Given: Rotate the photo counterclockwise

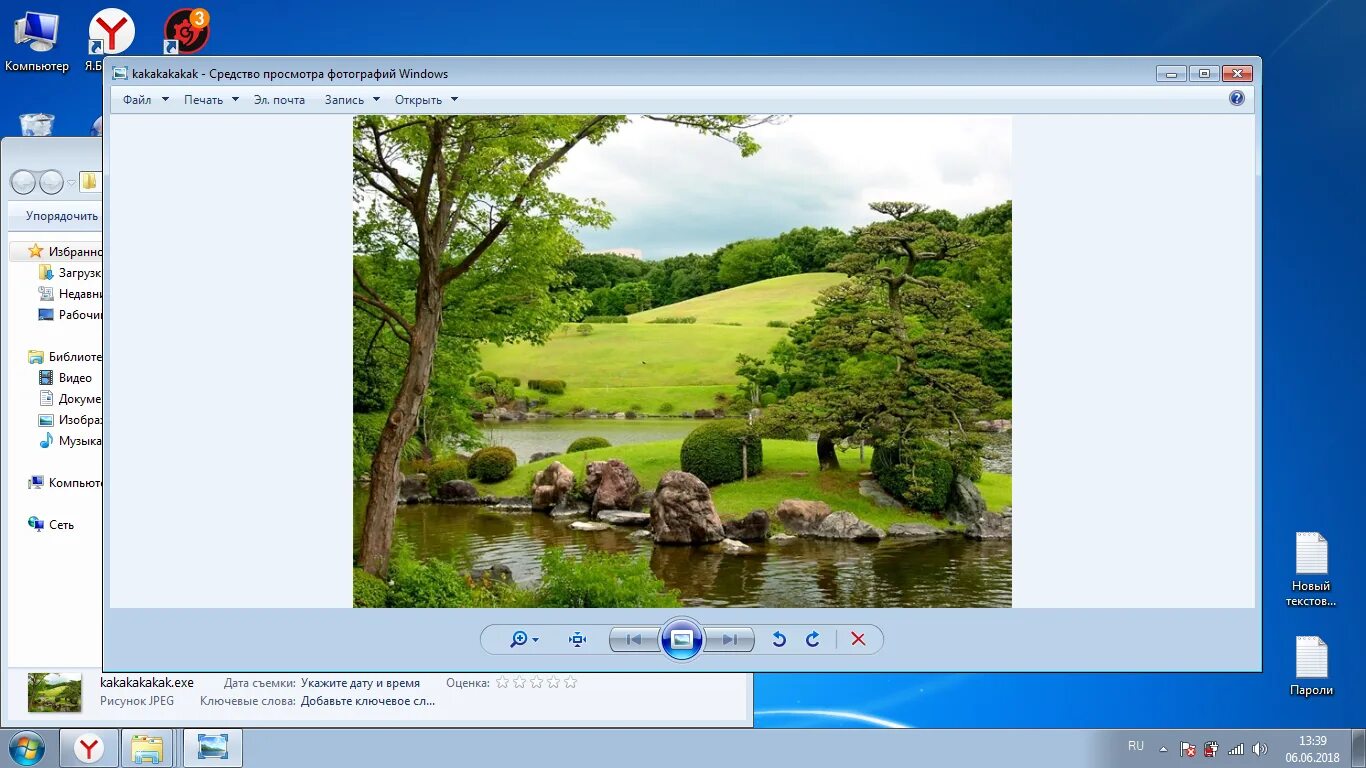Looking at the screenshot, I should (x=779, y=640).
